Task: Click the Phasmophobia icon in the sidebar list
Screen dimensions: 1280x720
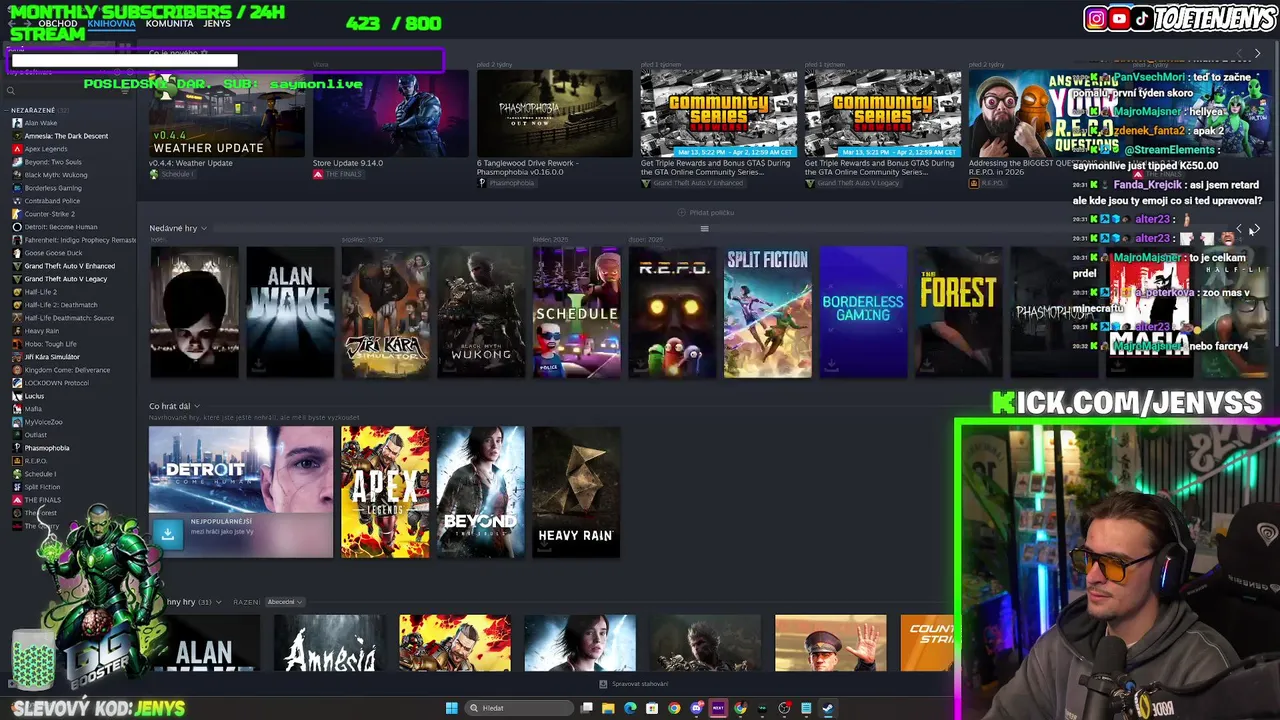Action: point(17,448)
